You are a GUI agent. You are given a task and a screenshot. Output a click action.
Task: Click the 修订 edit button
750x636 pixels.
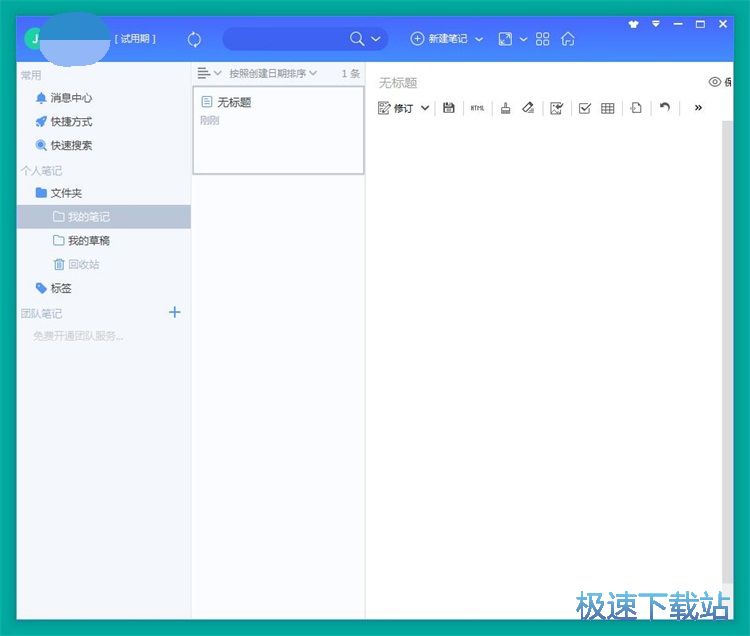click(x=395, y=108)
